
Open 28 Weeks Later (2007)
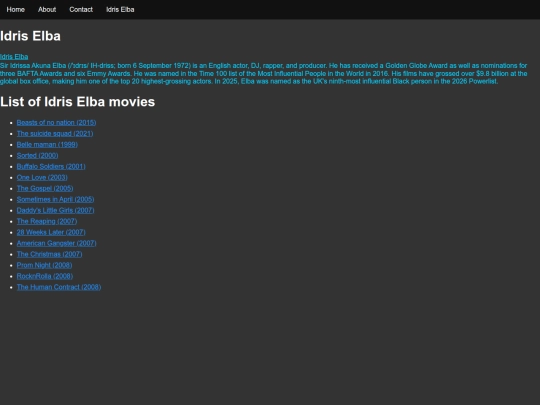pyautogui.click(x=51, y=232)
